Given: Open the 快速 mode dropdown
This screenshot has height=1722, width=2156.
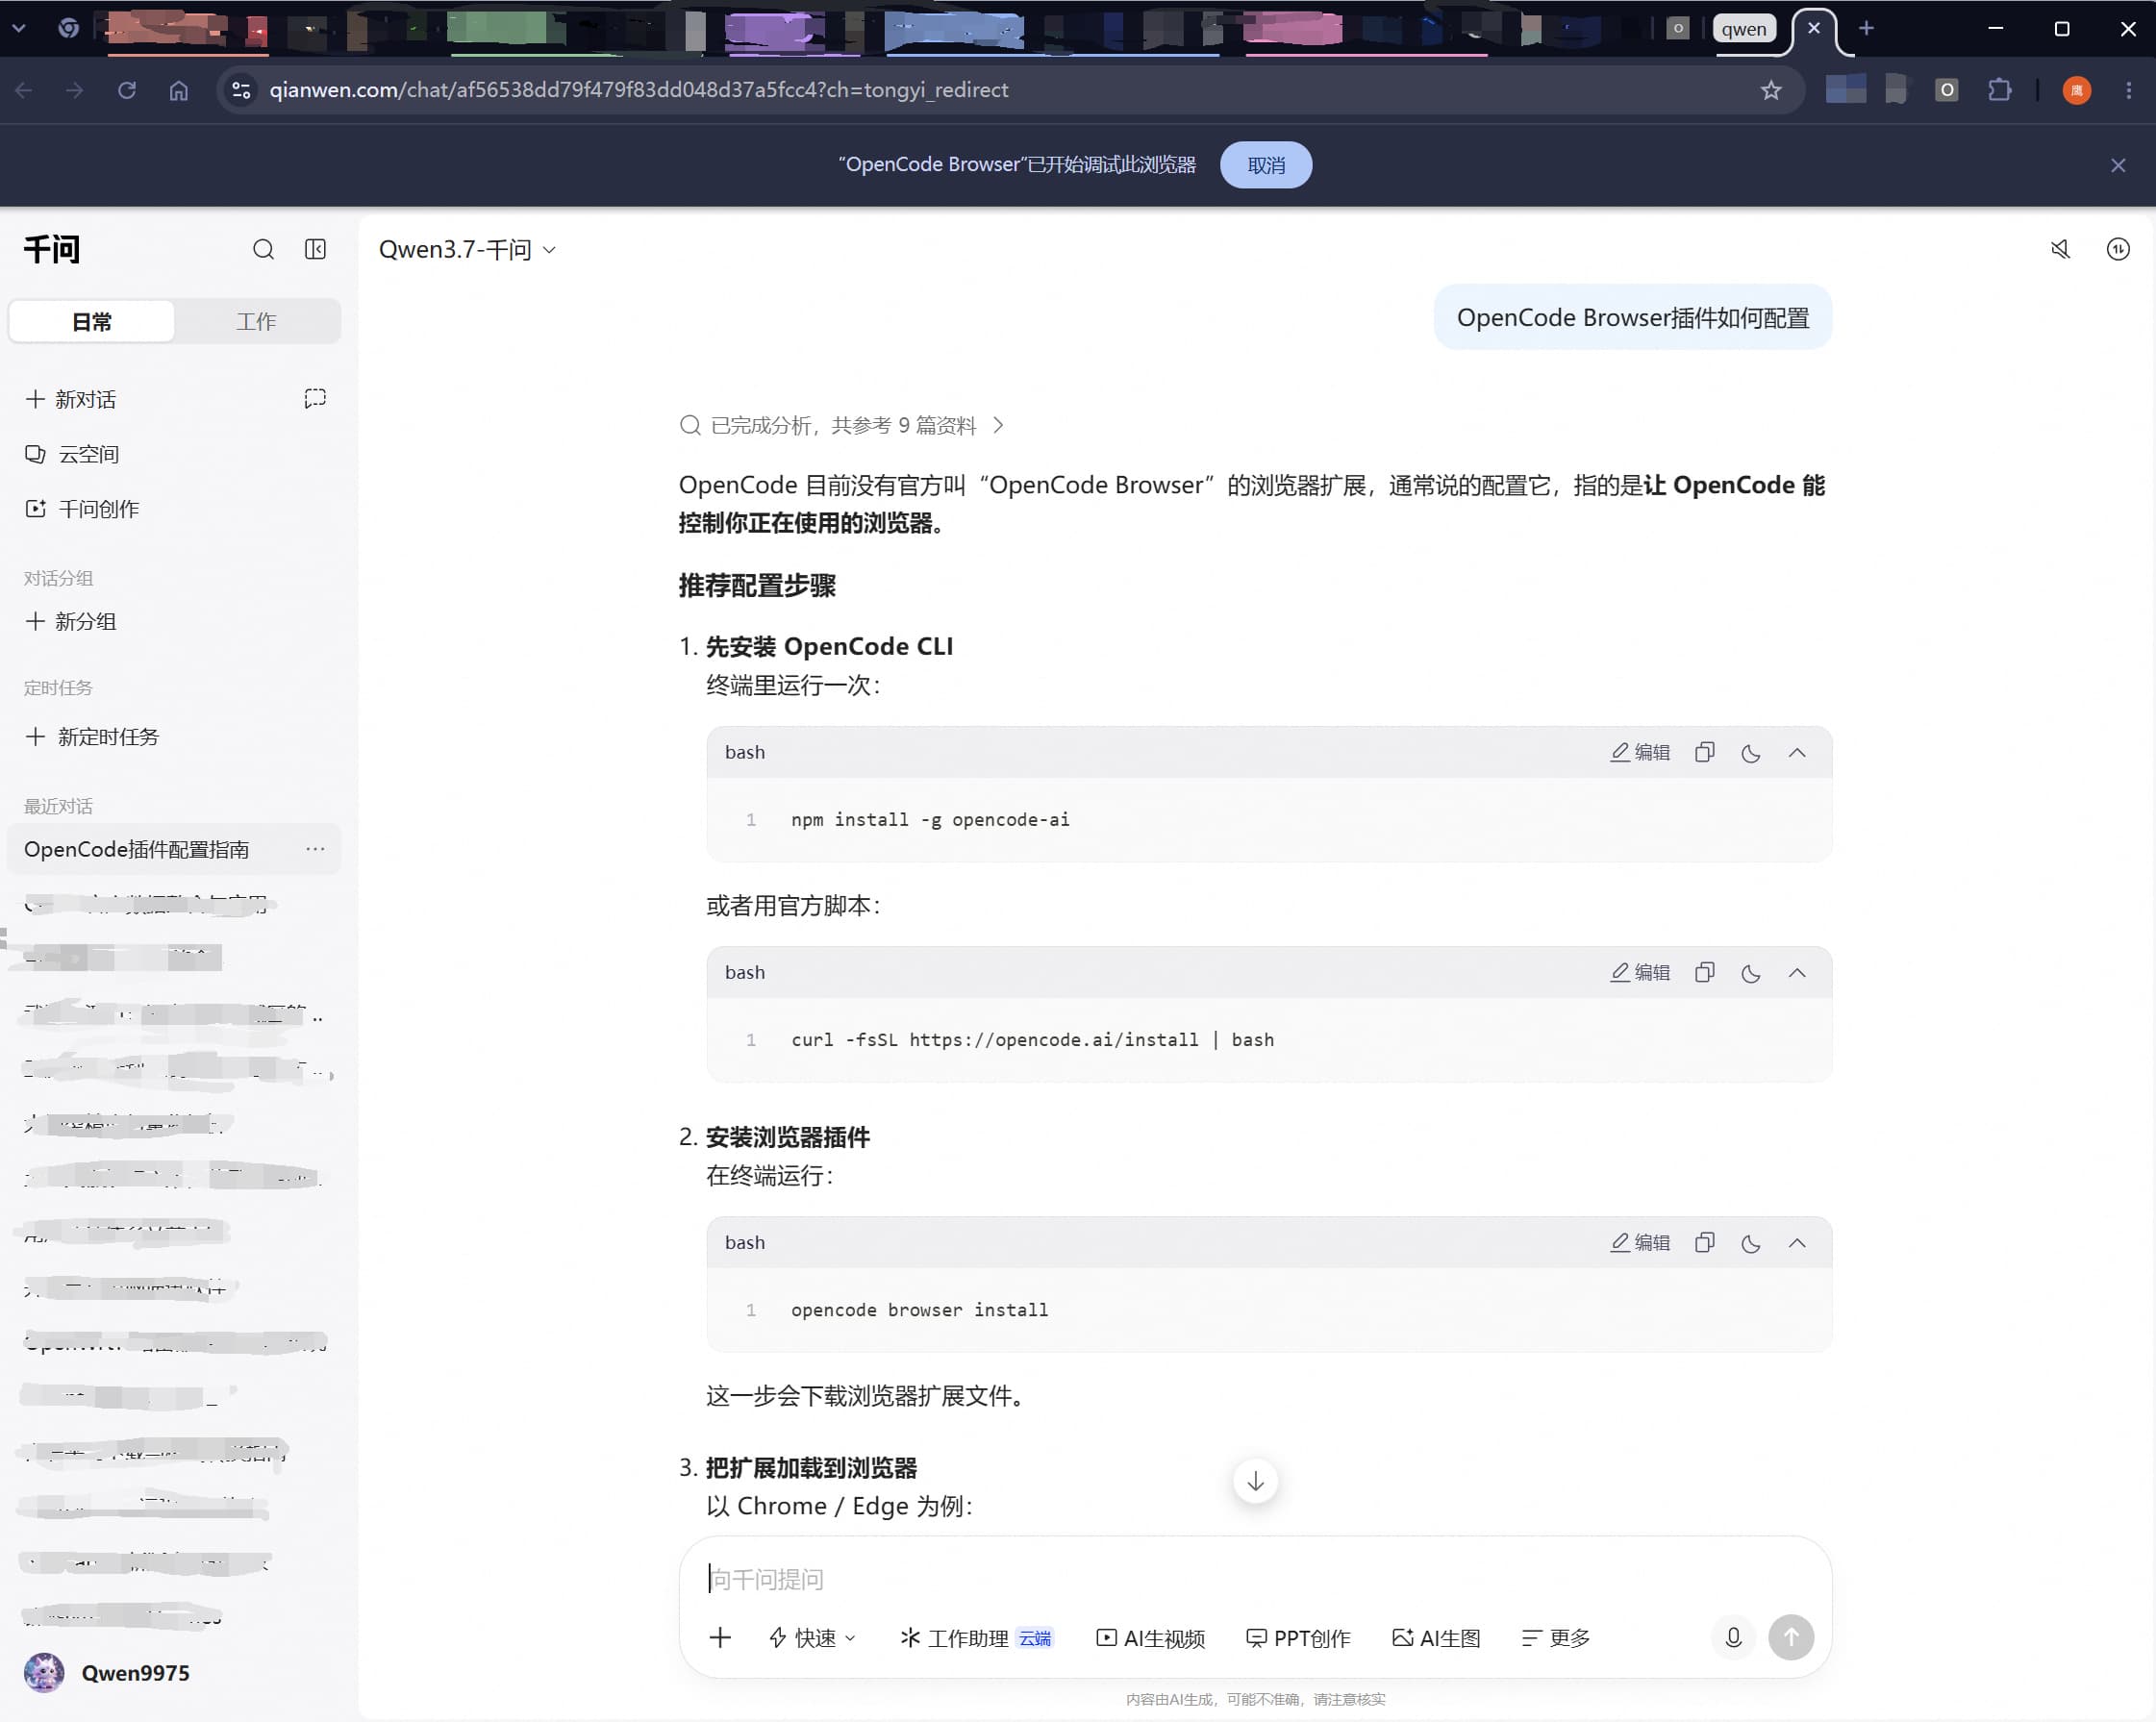Looking at the screenshot, I should [812, 1637].
